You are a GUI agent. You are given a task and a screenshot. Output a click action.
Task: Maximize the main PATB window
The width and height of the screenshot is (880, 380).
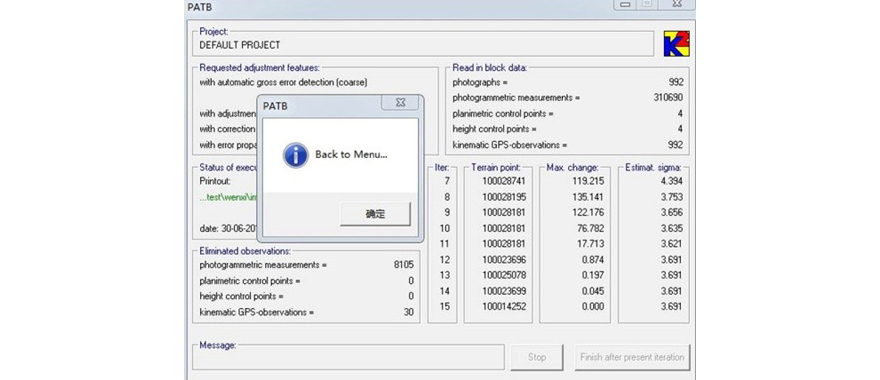coord(647,4)
